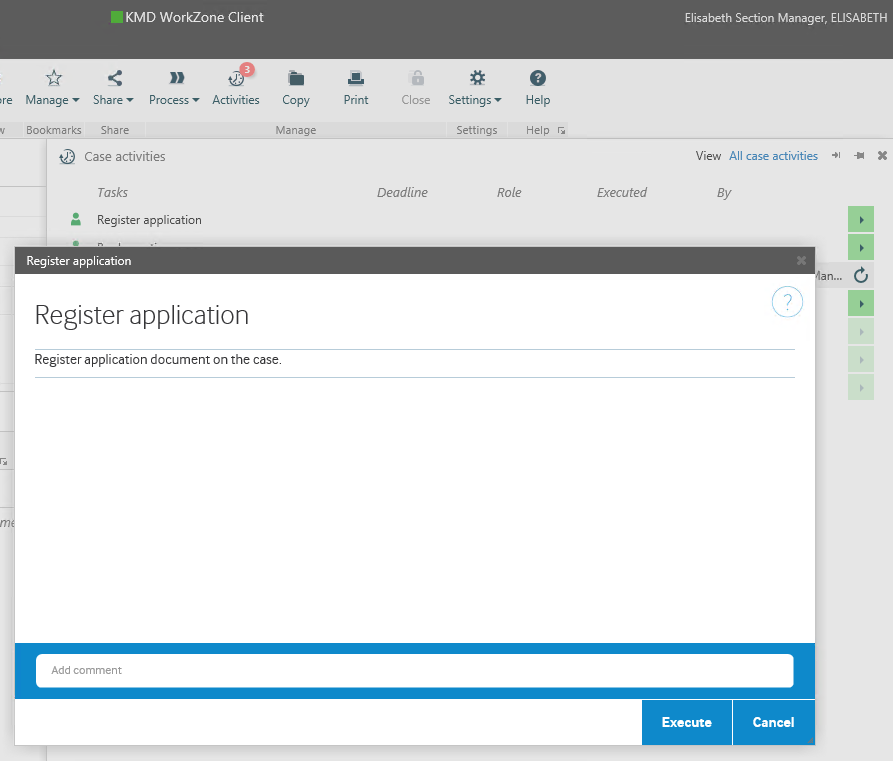
Task: Pin the Case activities panel
Action: click(x=859, y=156)
